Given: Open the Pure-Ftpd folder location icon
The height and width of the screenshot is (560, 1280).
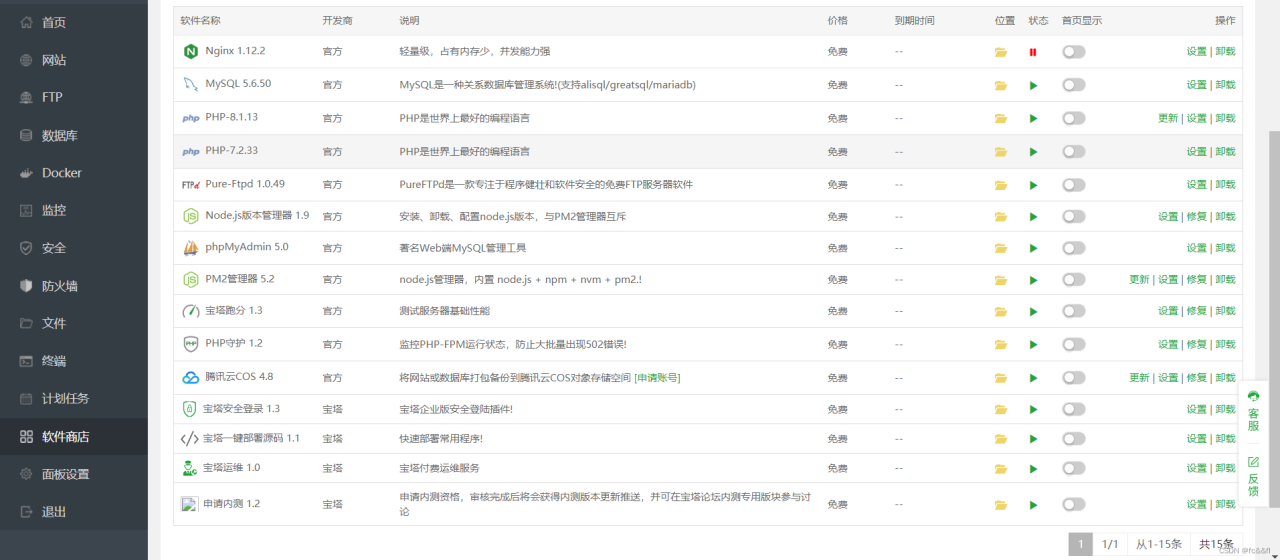Looking at the screenshot, I should pyautogui.click(x=1001, y=185).
